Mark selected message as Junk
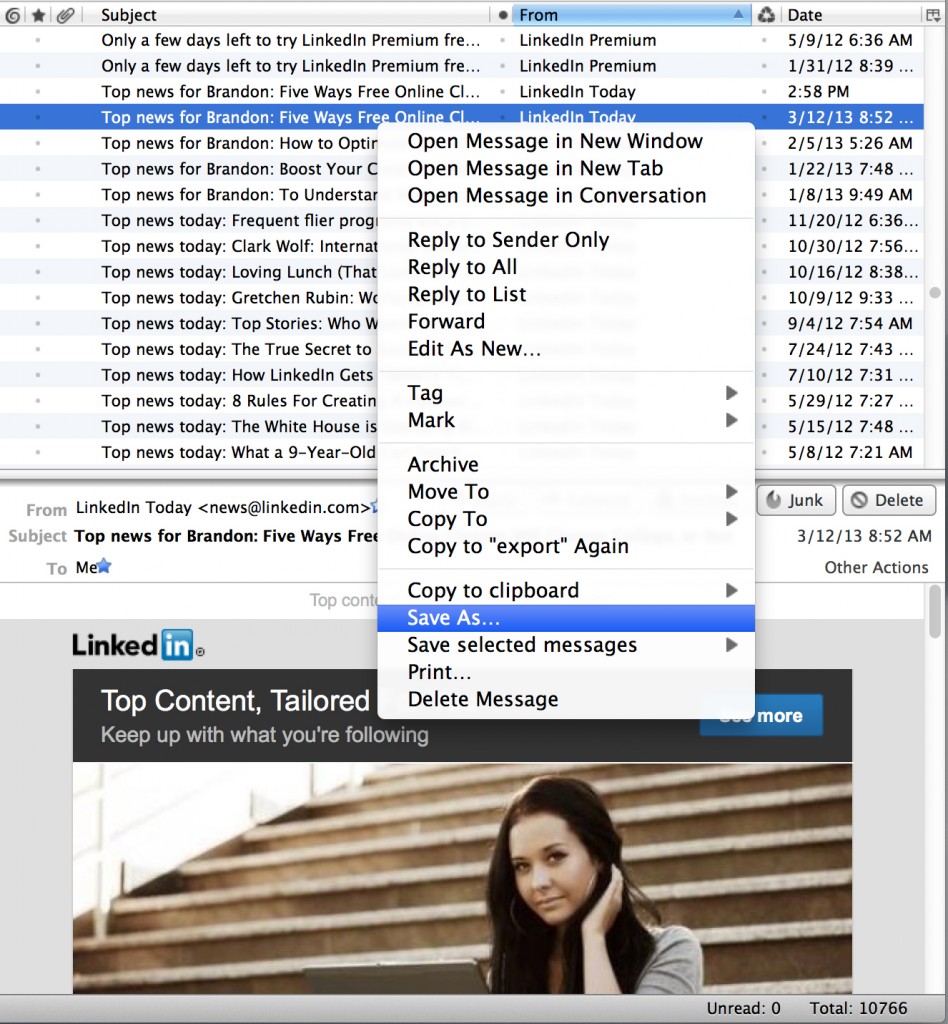The height and width of the screenshot is (1024, 948). pyautogui.click(x=796, y=500)
